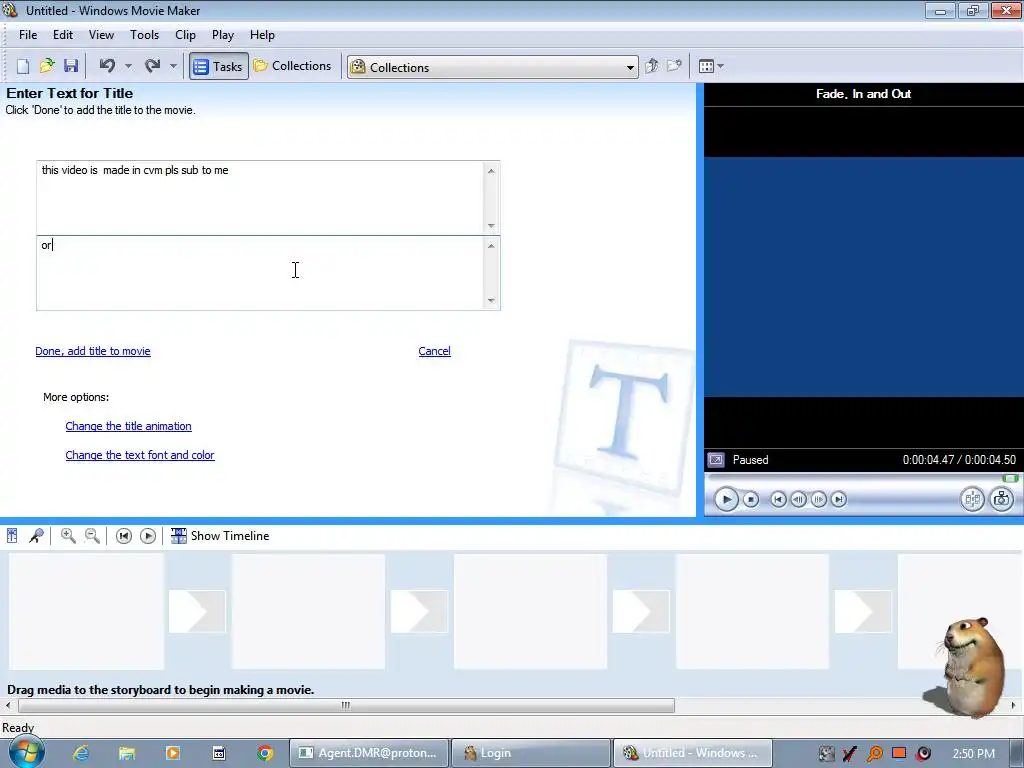Screen dimensions: 1024x768
Task: Click the Cancel link
Action: tap(434, 351)
